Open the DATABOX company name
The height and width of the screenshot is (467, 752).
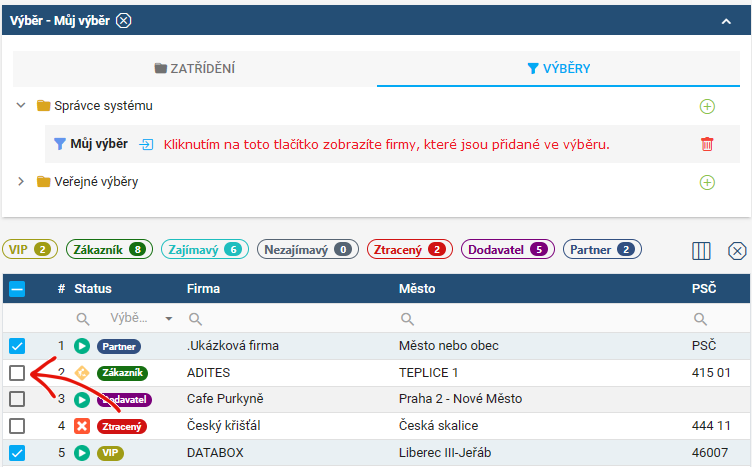click(x=215, y=453)
